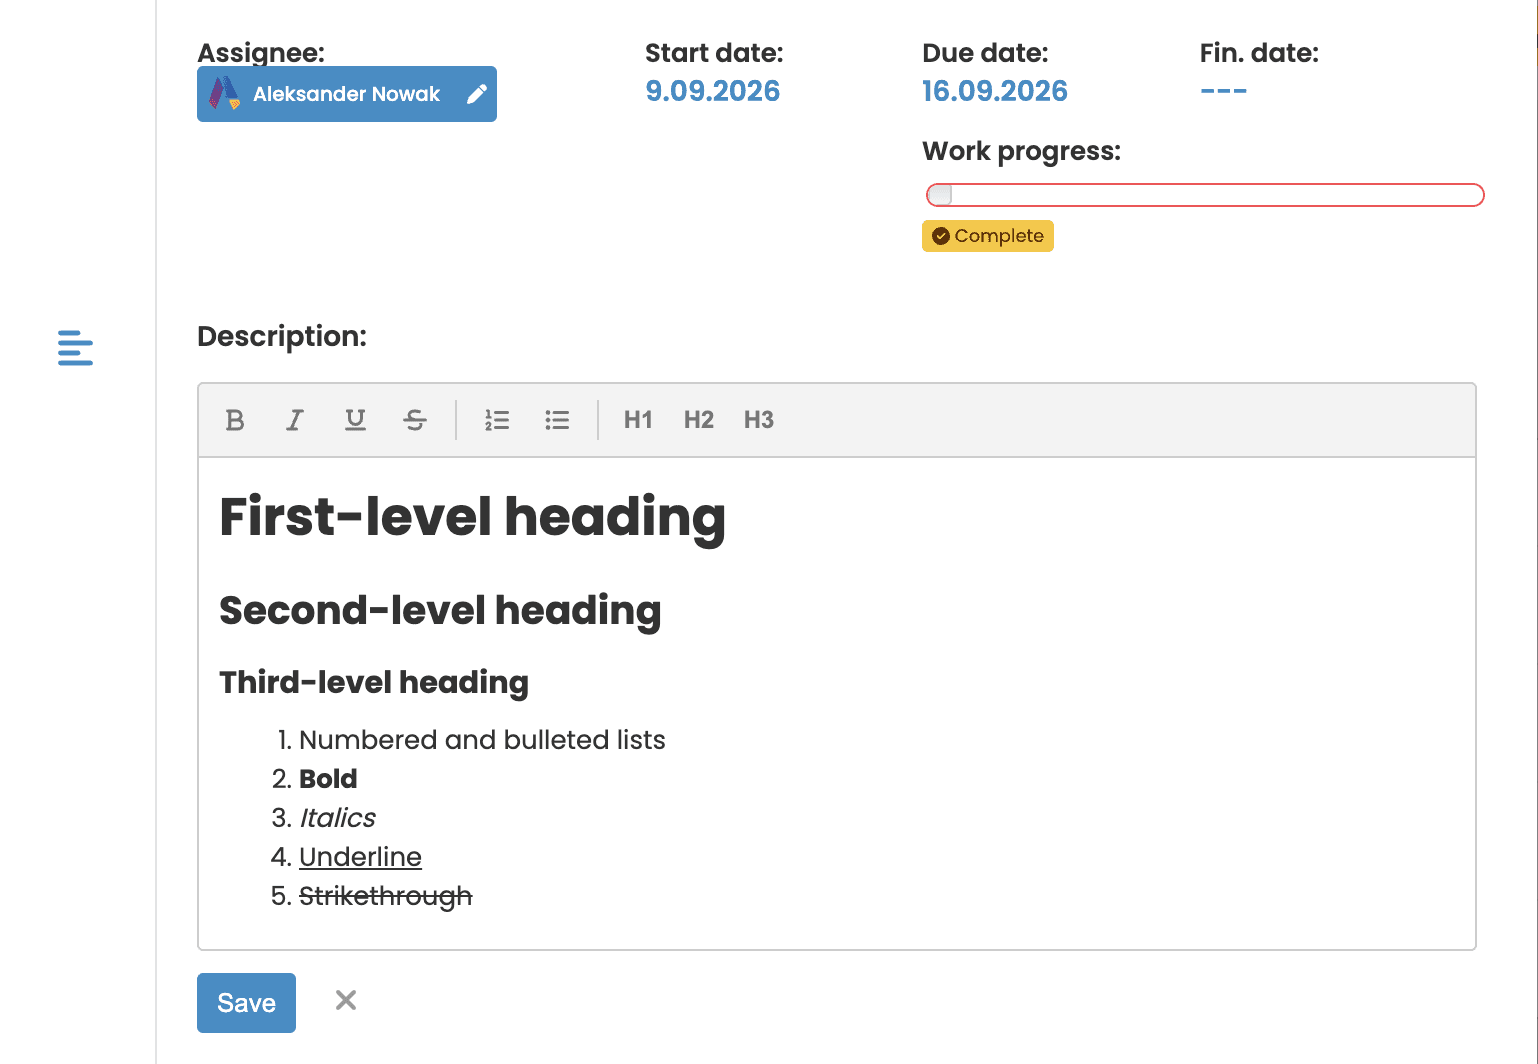Apply H3 heading style
This screenshot has width=1538, height=1064.
(x=759, y=420)
